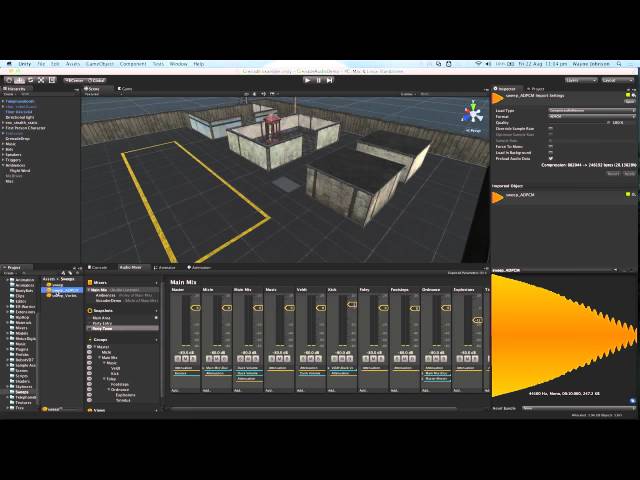The width and height of the screenshot is (640, 480).
Task: Toggle visibility eye for Explosions group
Action: [89, 395]
